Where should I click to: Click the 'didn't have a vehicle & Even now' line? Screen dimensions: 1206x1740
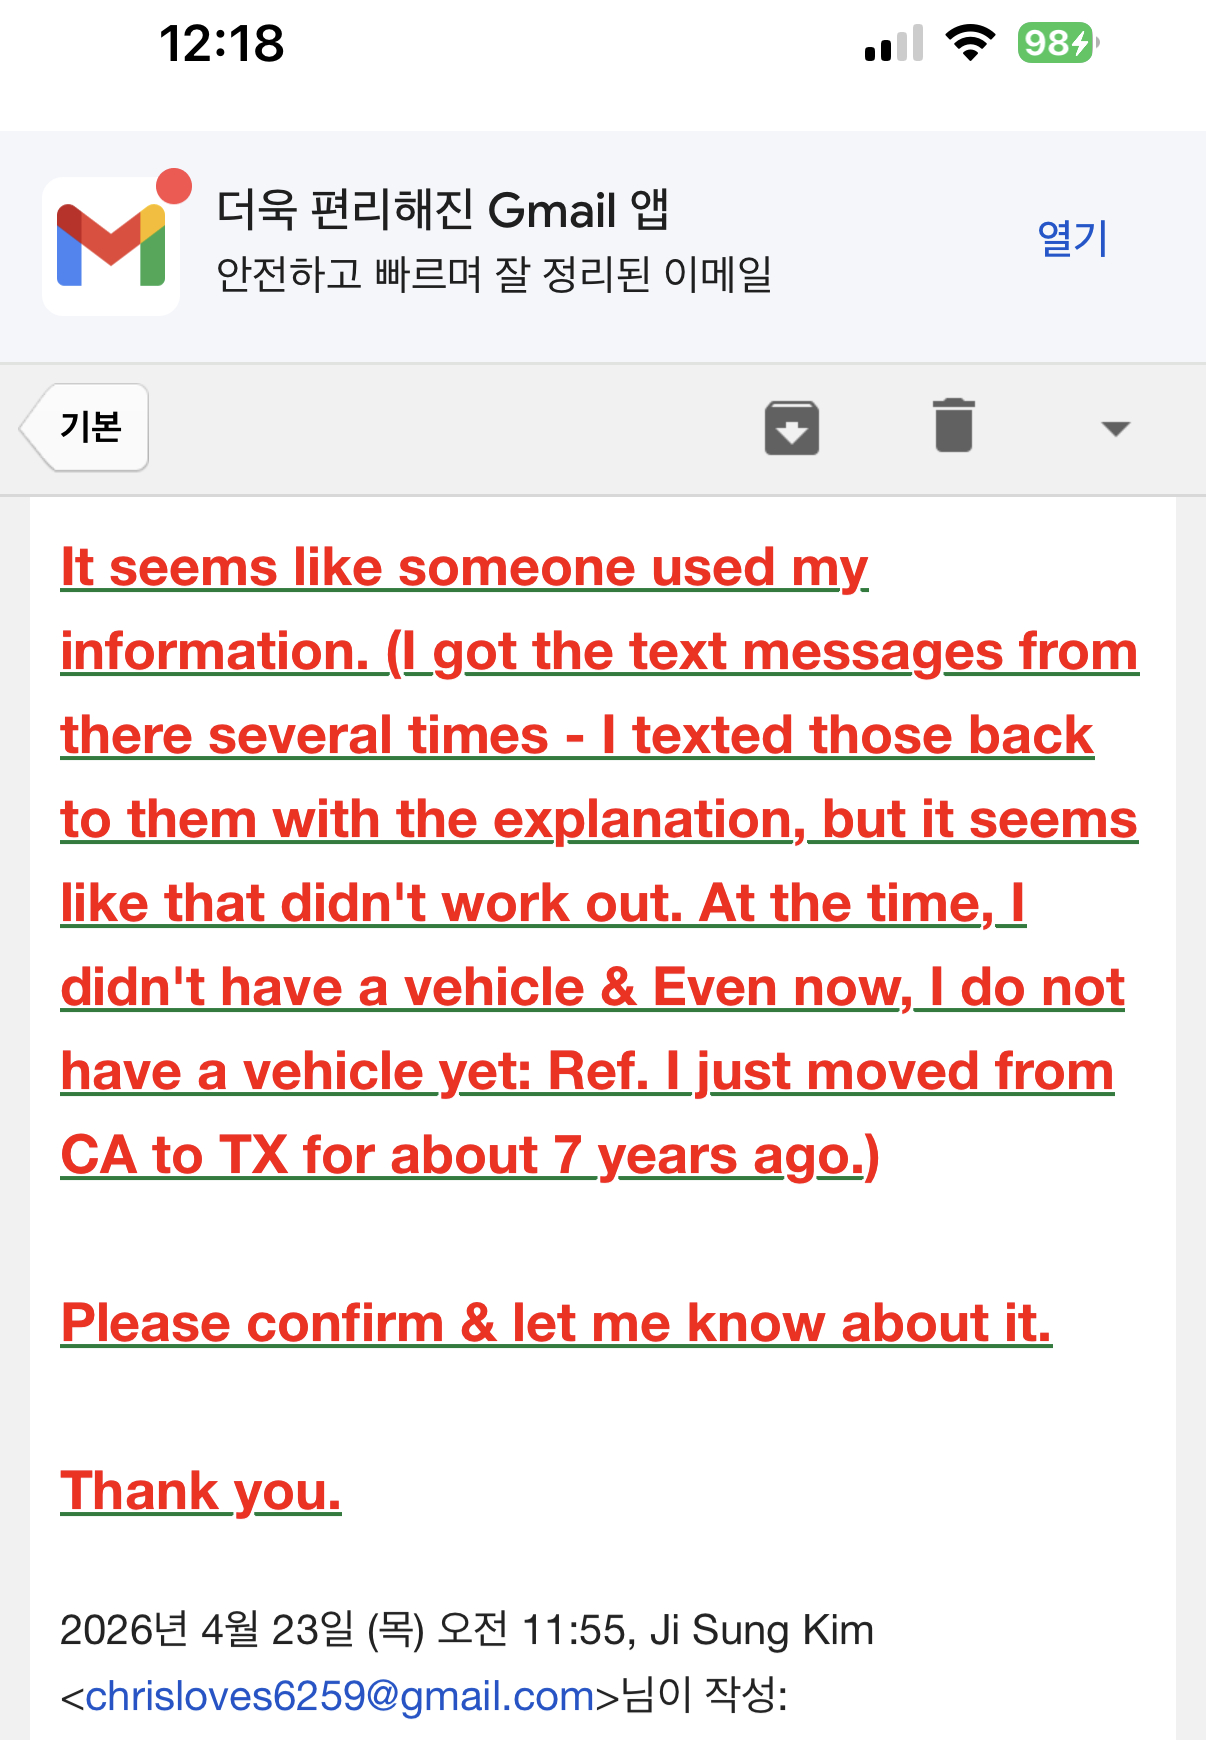point(593,988)
